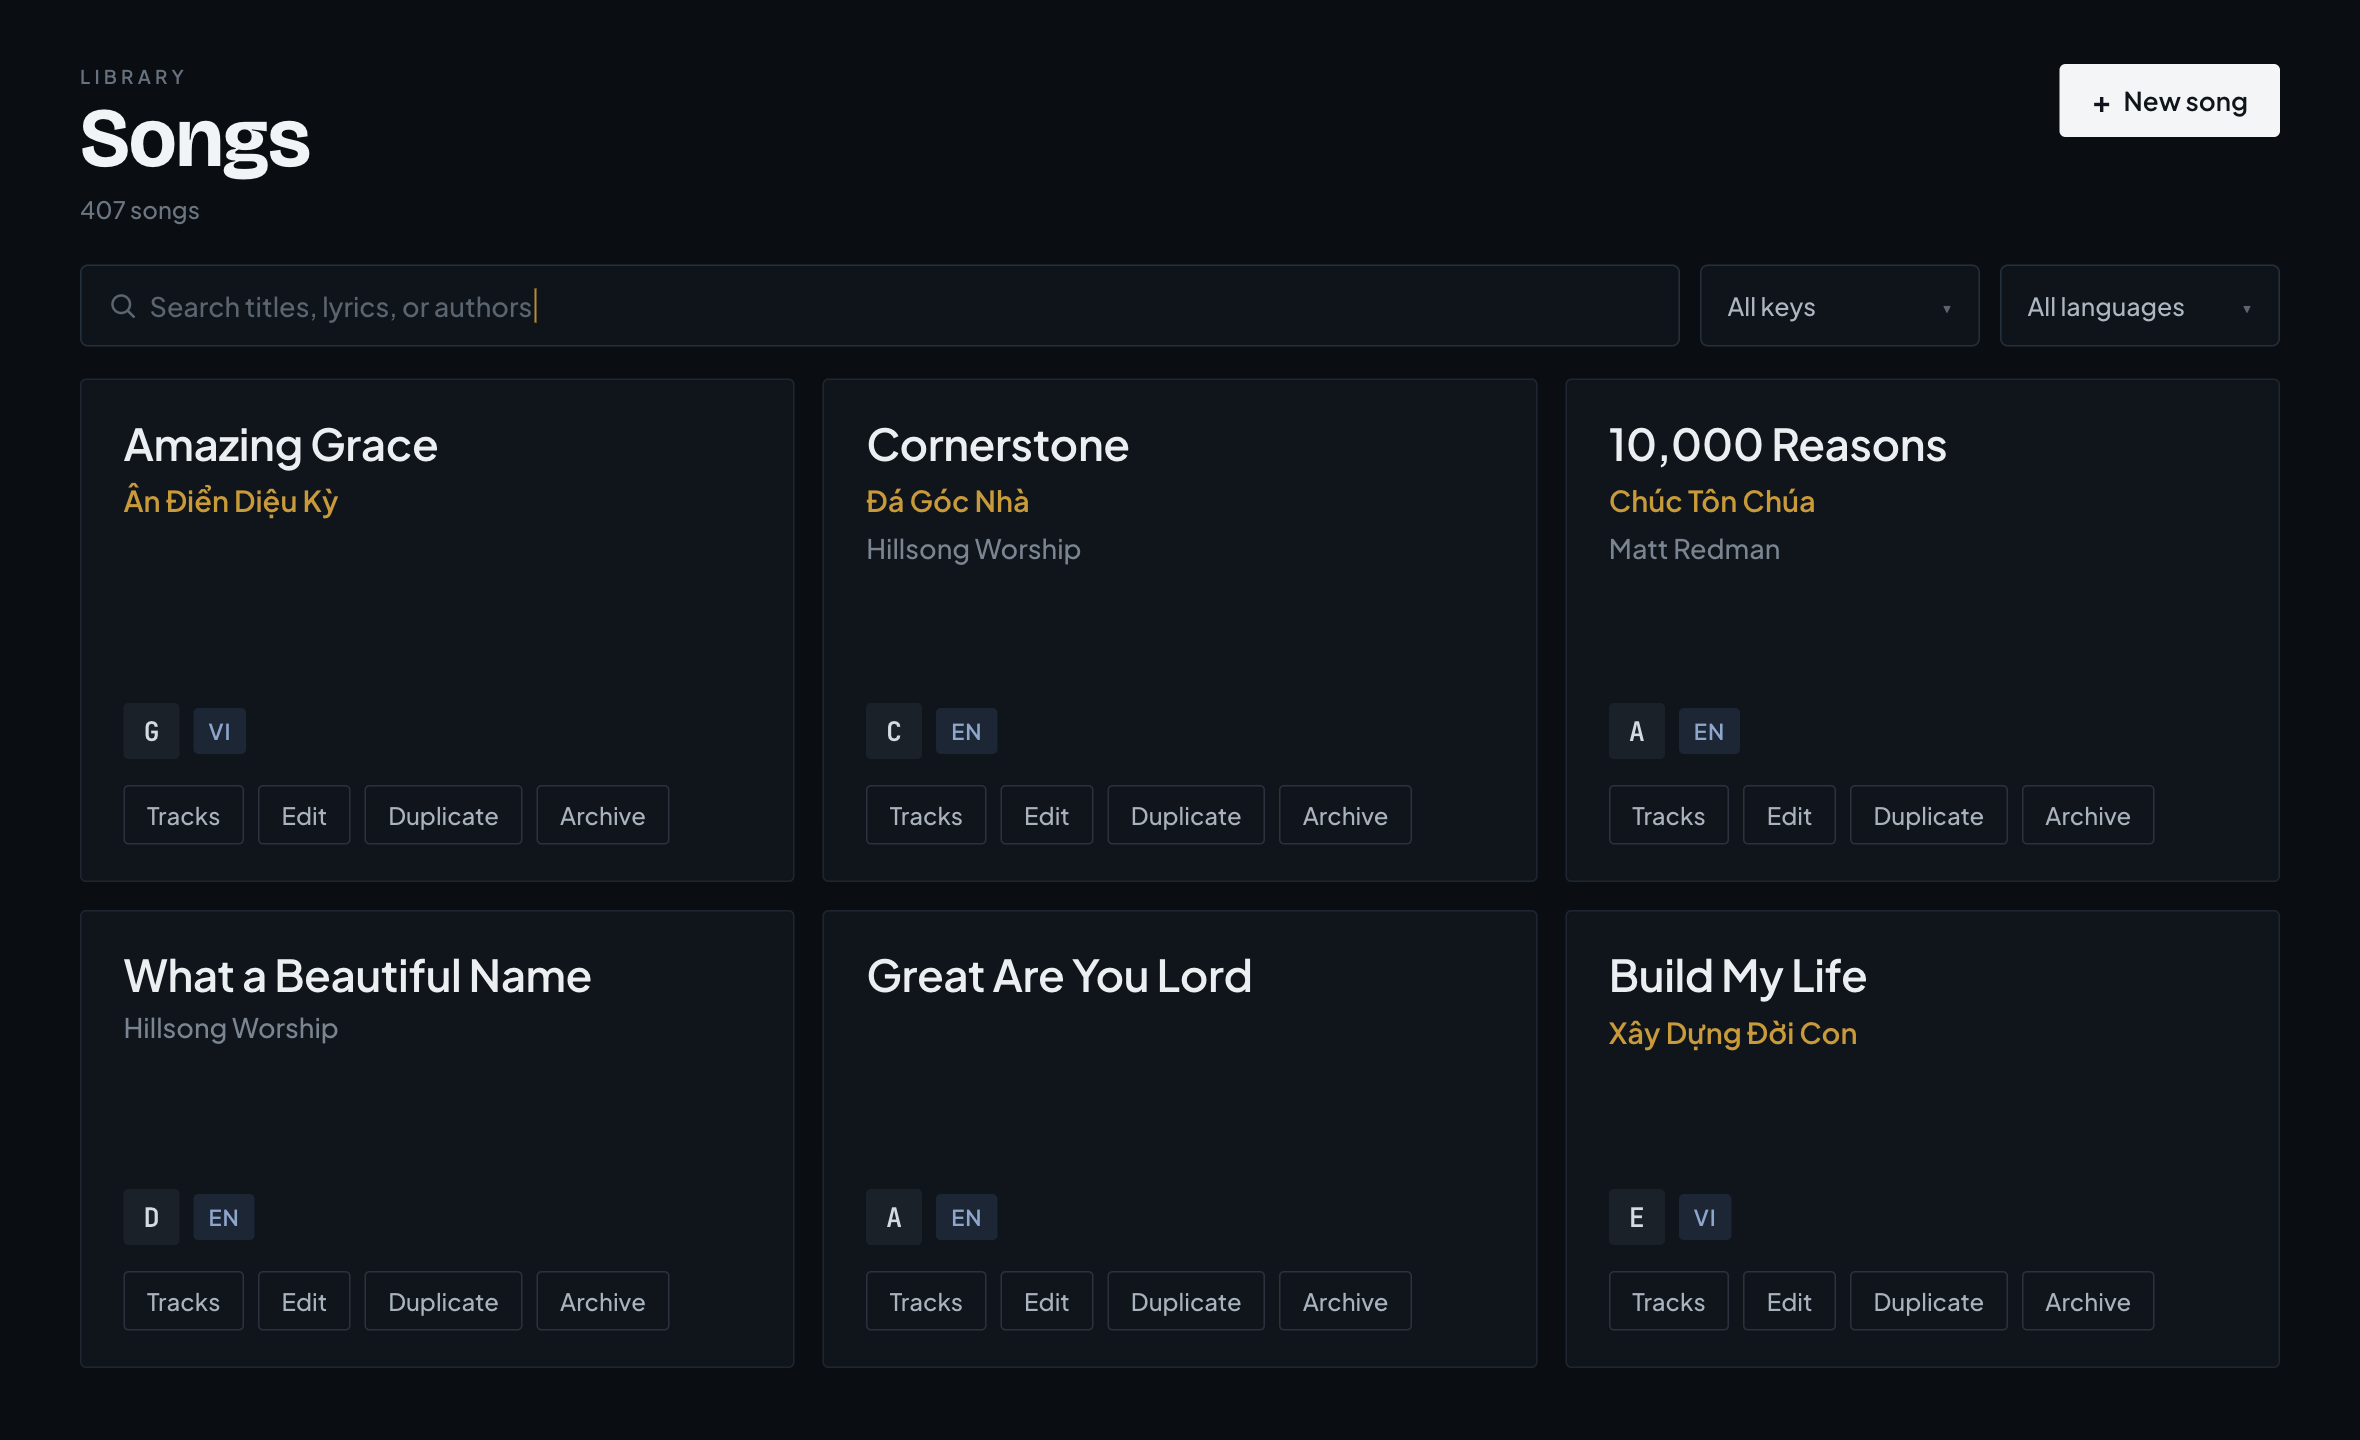This screenshot has width=2360, height=1440.
Task: Archive What a Beautiful Name
Action: click(602, 1301)
